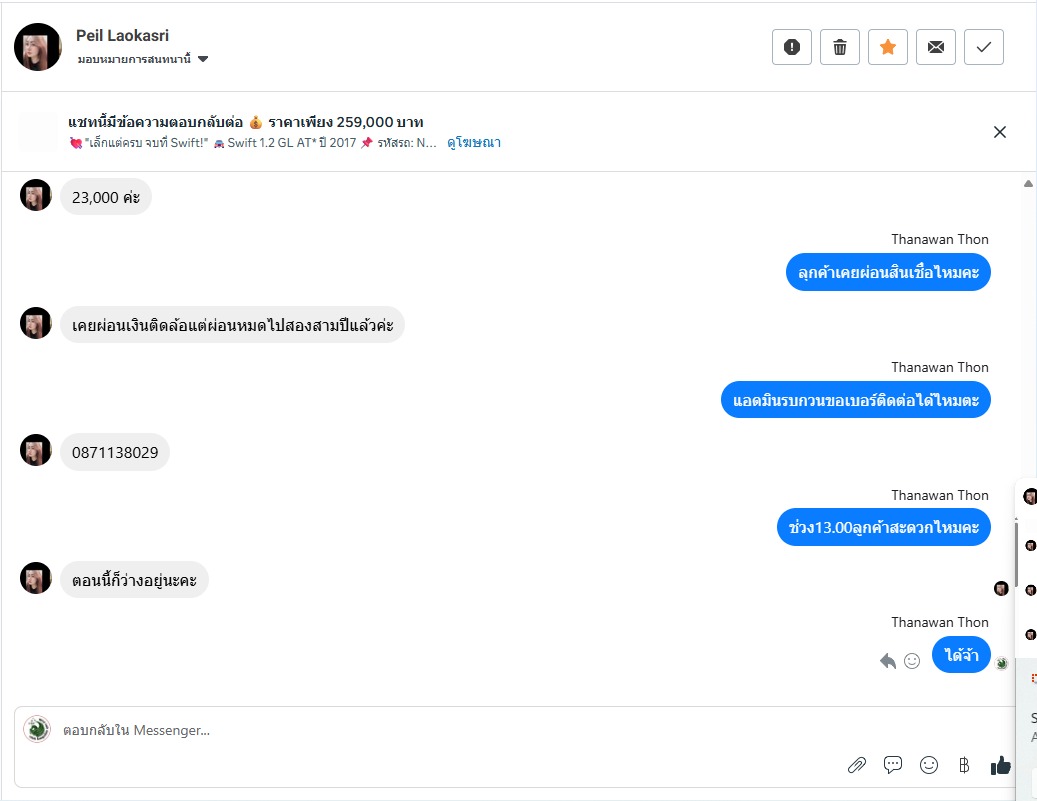Mark conversation unread via envelope icon

[936, 47]
